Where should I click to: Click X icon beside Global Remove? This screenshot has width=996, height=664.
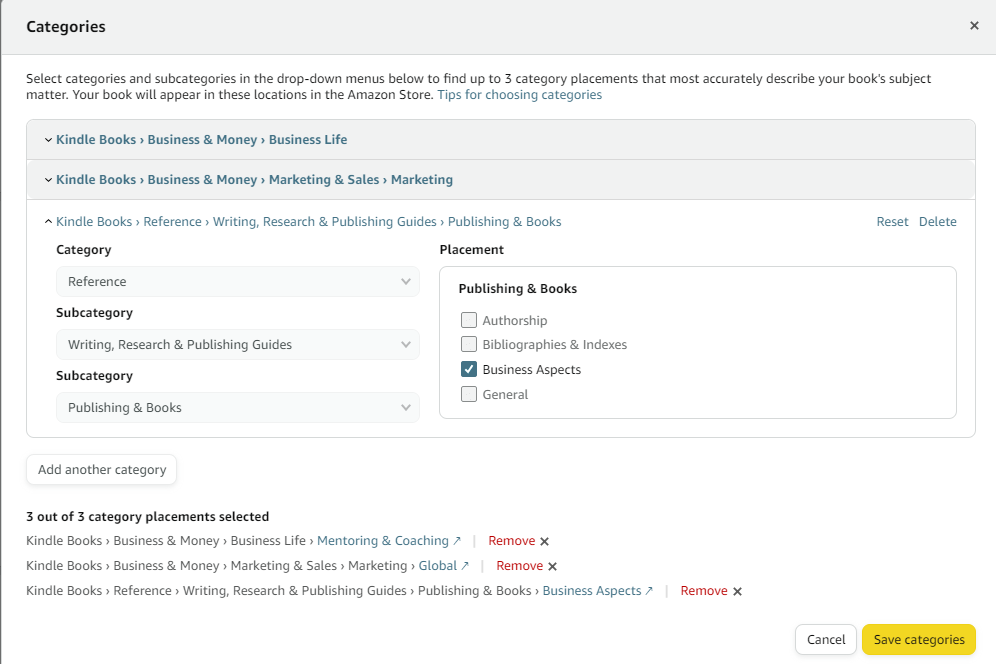(x=553, y=566)
